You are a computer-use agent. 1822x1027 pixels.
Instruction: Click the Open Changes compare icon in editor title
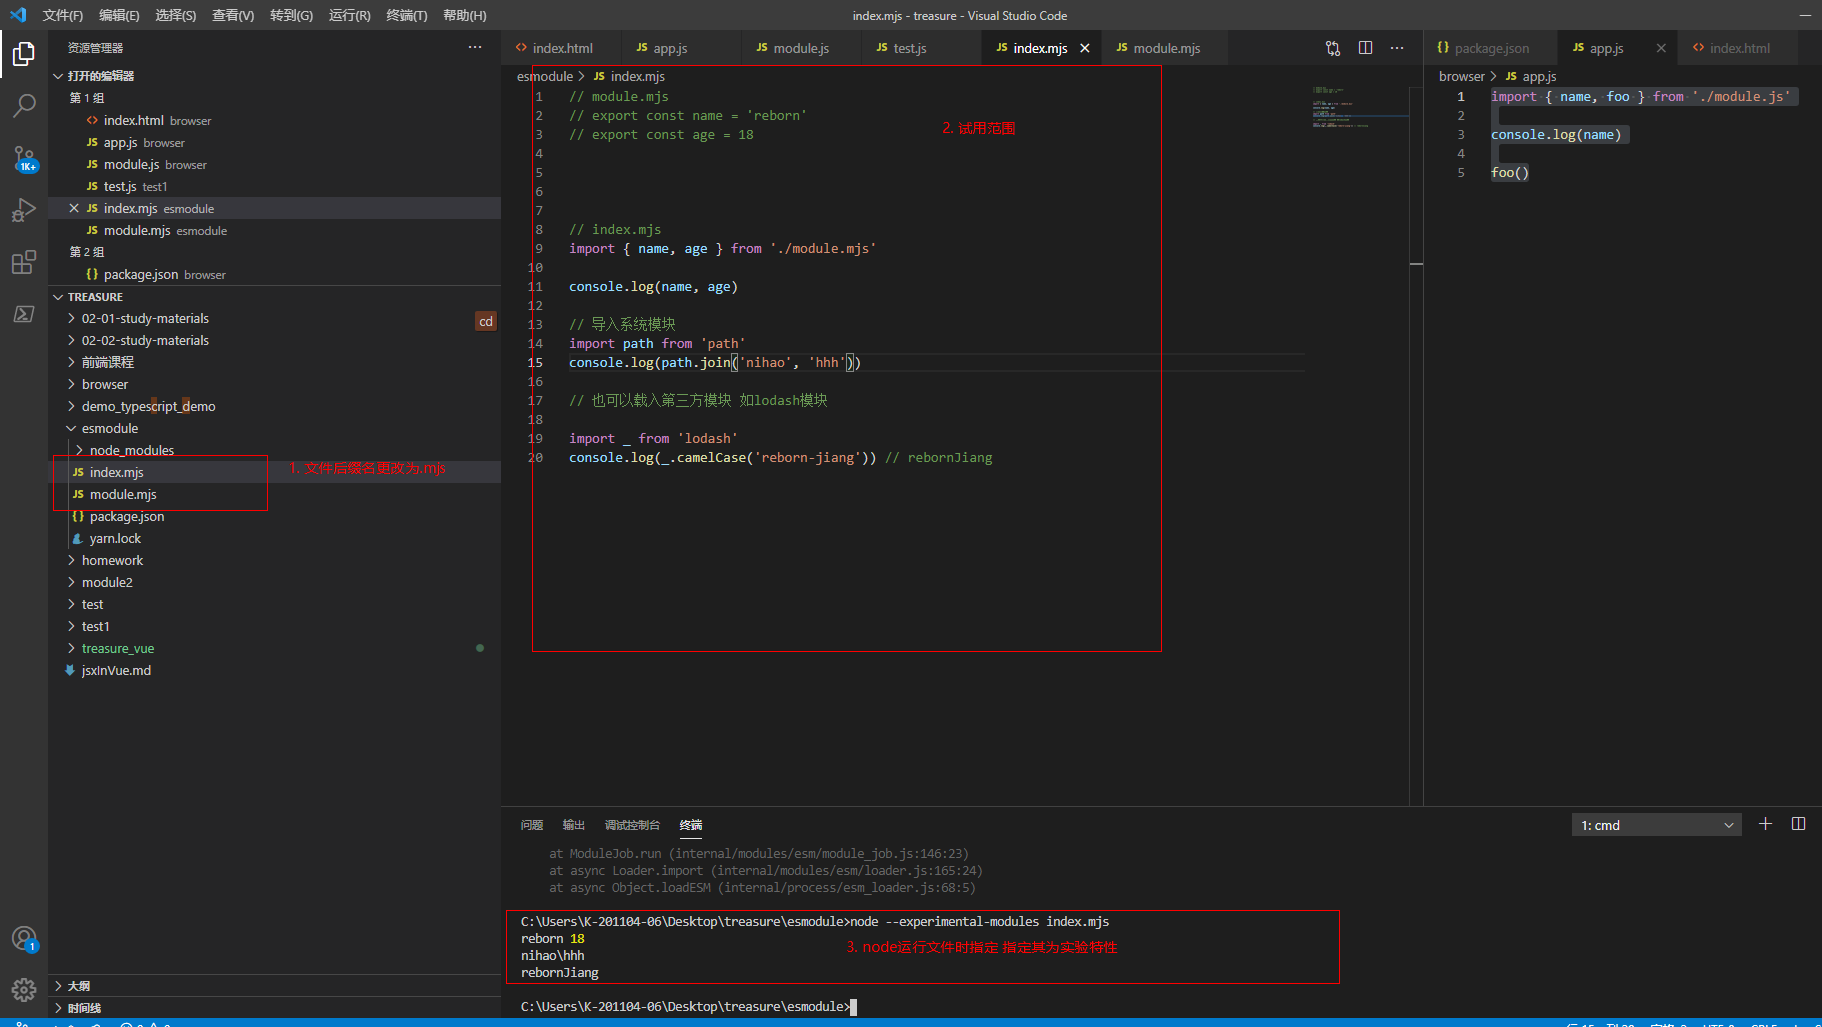click(x=1333, y=47)
